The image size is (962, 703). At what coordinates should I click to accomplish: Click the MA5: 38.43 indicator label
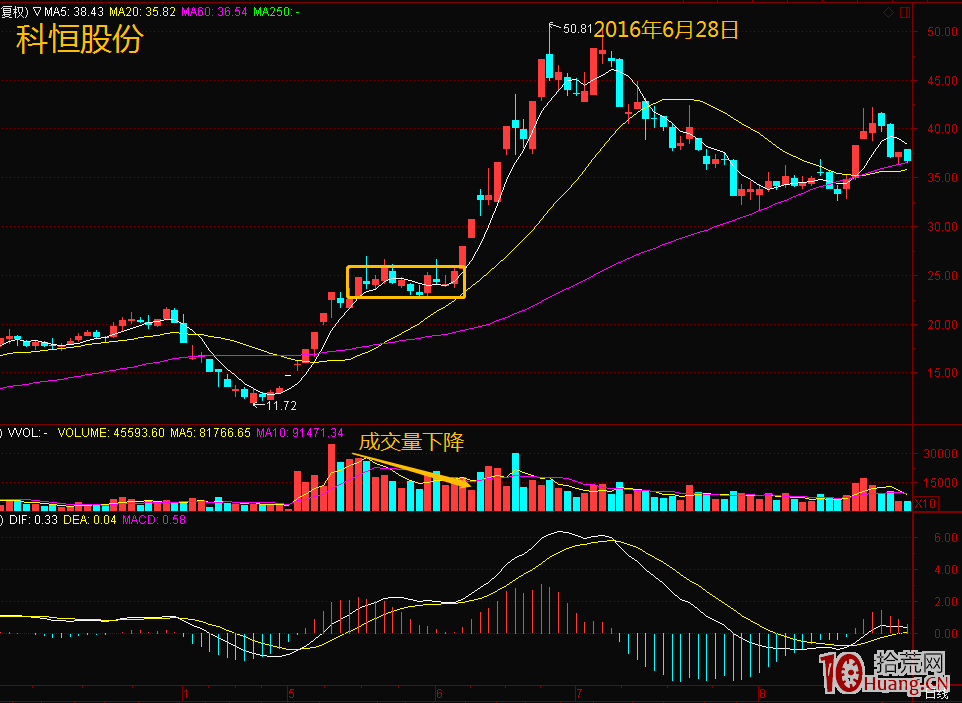[74, 12]
